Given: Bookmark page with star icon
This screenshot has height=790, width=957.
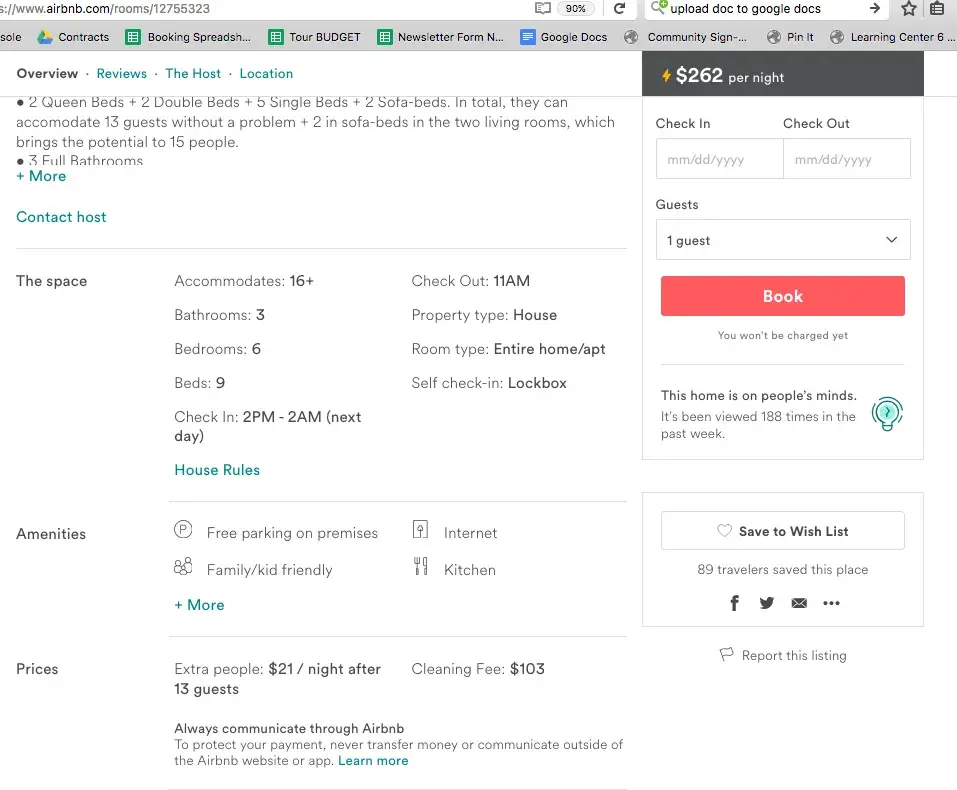Looking at the screenshot, I should (x=908, y=9).
